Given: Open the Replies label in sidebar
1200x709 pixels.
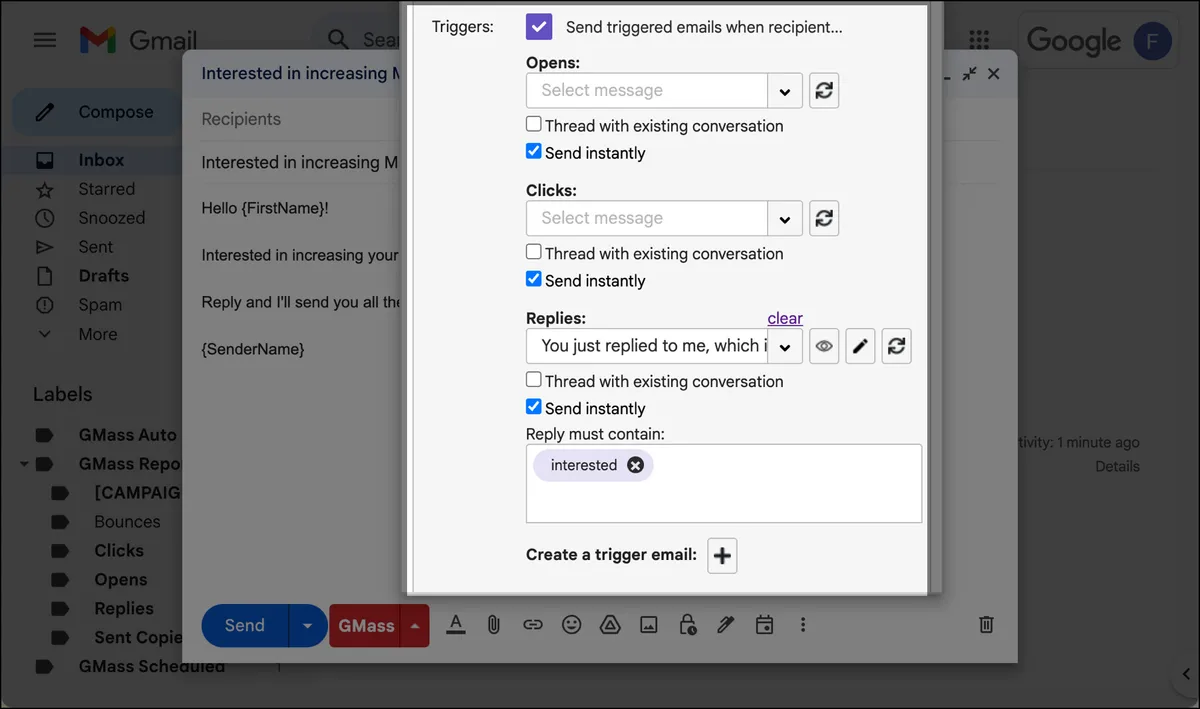Looking at the screenshot, I should pyautogui.click(x=124, y=609).
